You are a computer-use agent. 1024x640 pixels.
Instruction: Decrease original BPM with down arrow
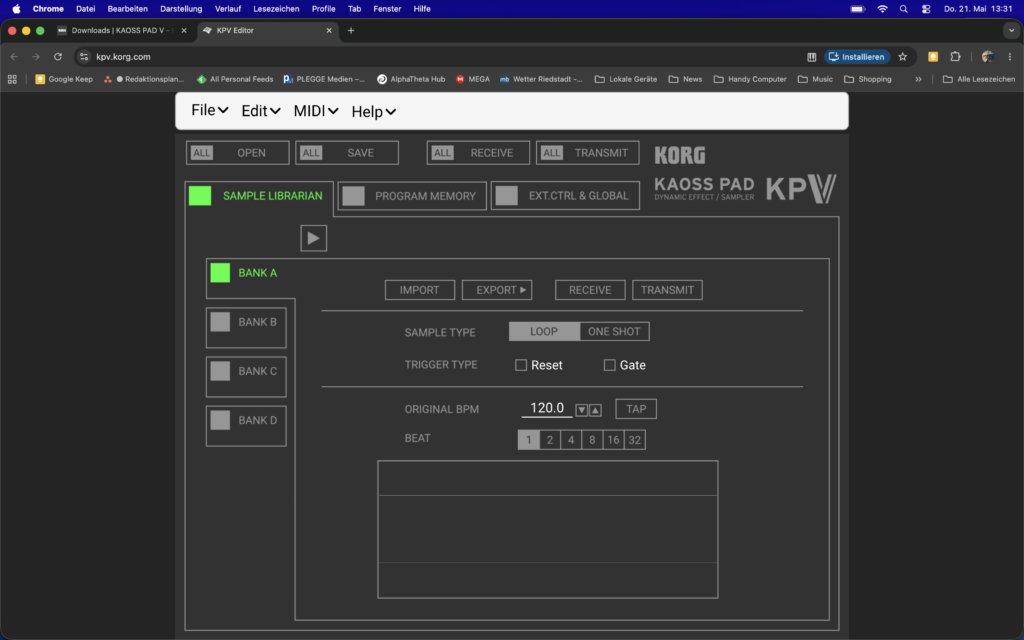pos(581,410)
